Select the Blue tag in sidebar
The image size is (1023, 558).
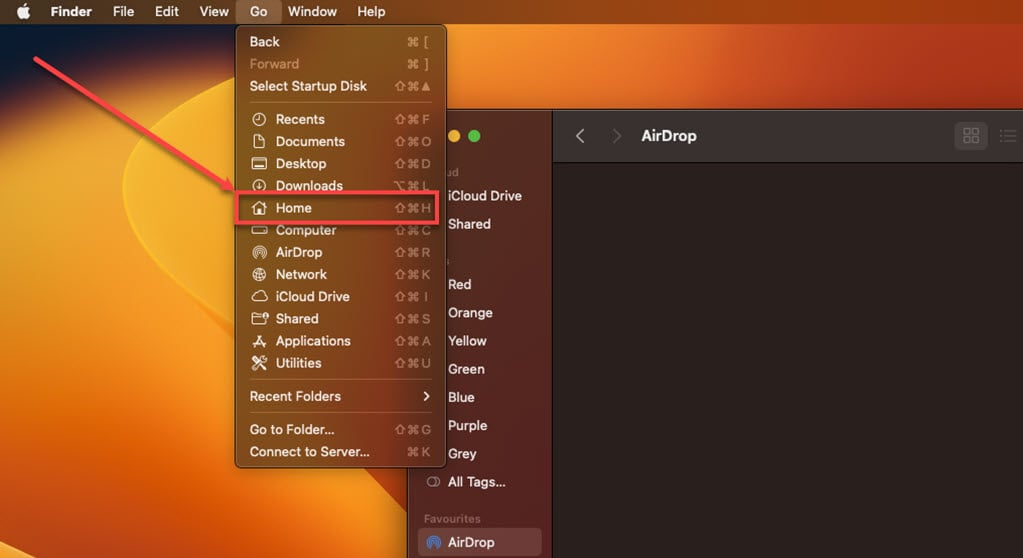point(461,397)
